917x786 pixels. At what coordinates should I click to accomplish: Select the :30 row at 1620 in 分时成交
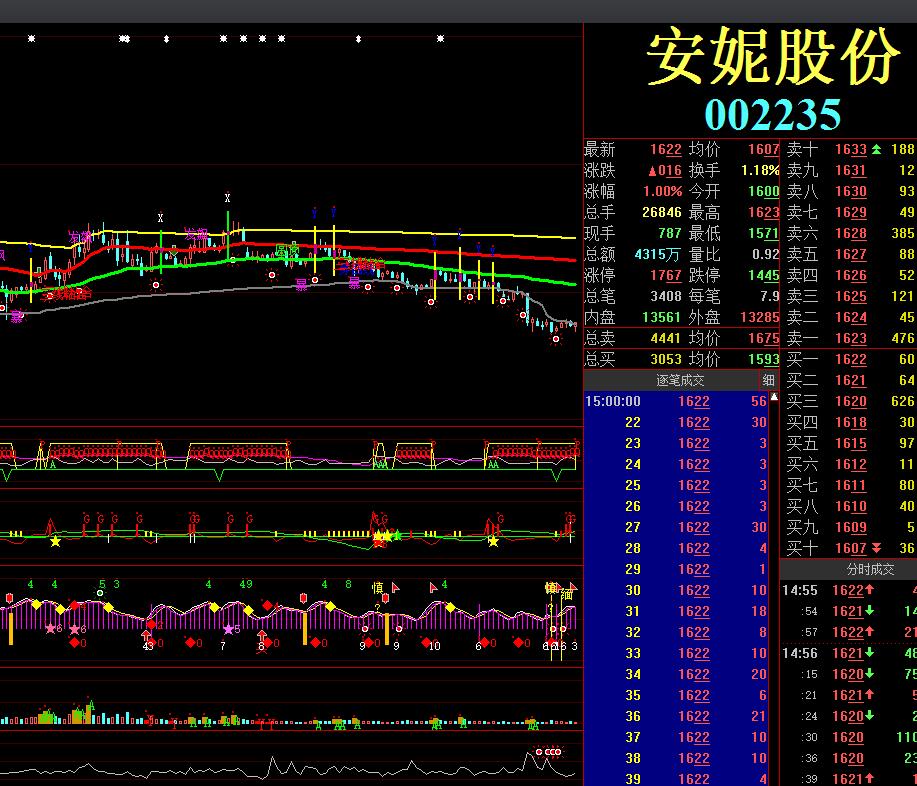coord(849,737)
